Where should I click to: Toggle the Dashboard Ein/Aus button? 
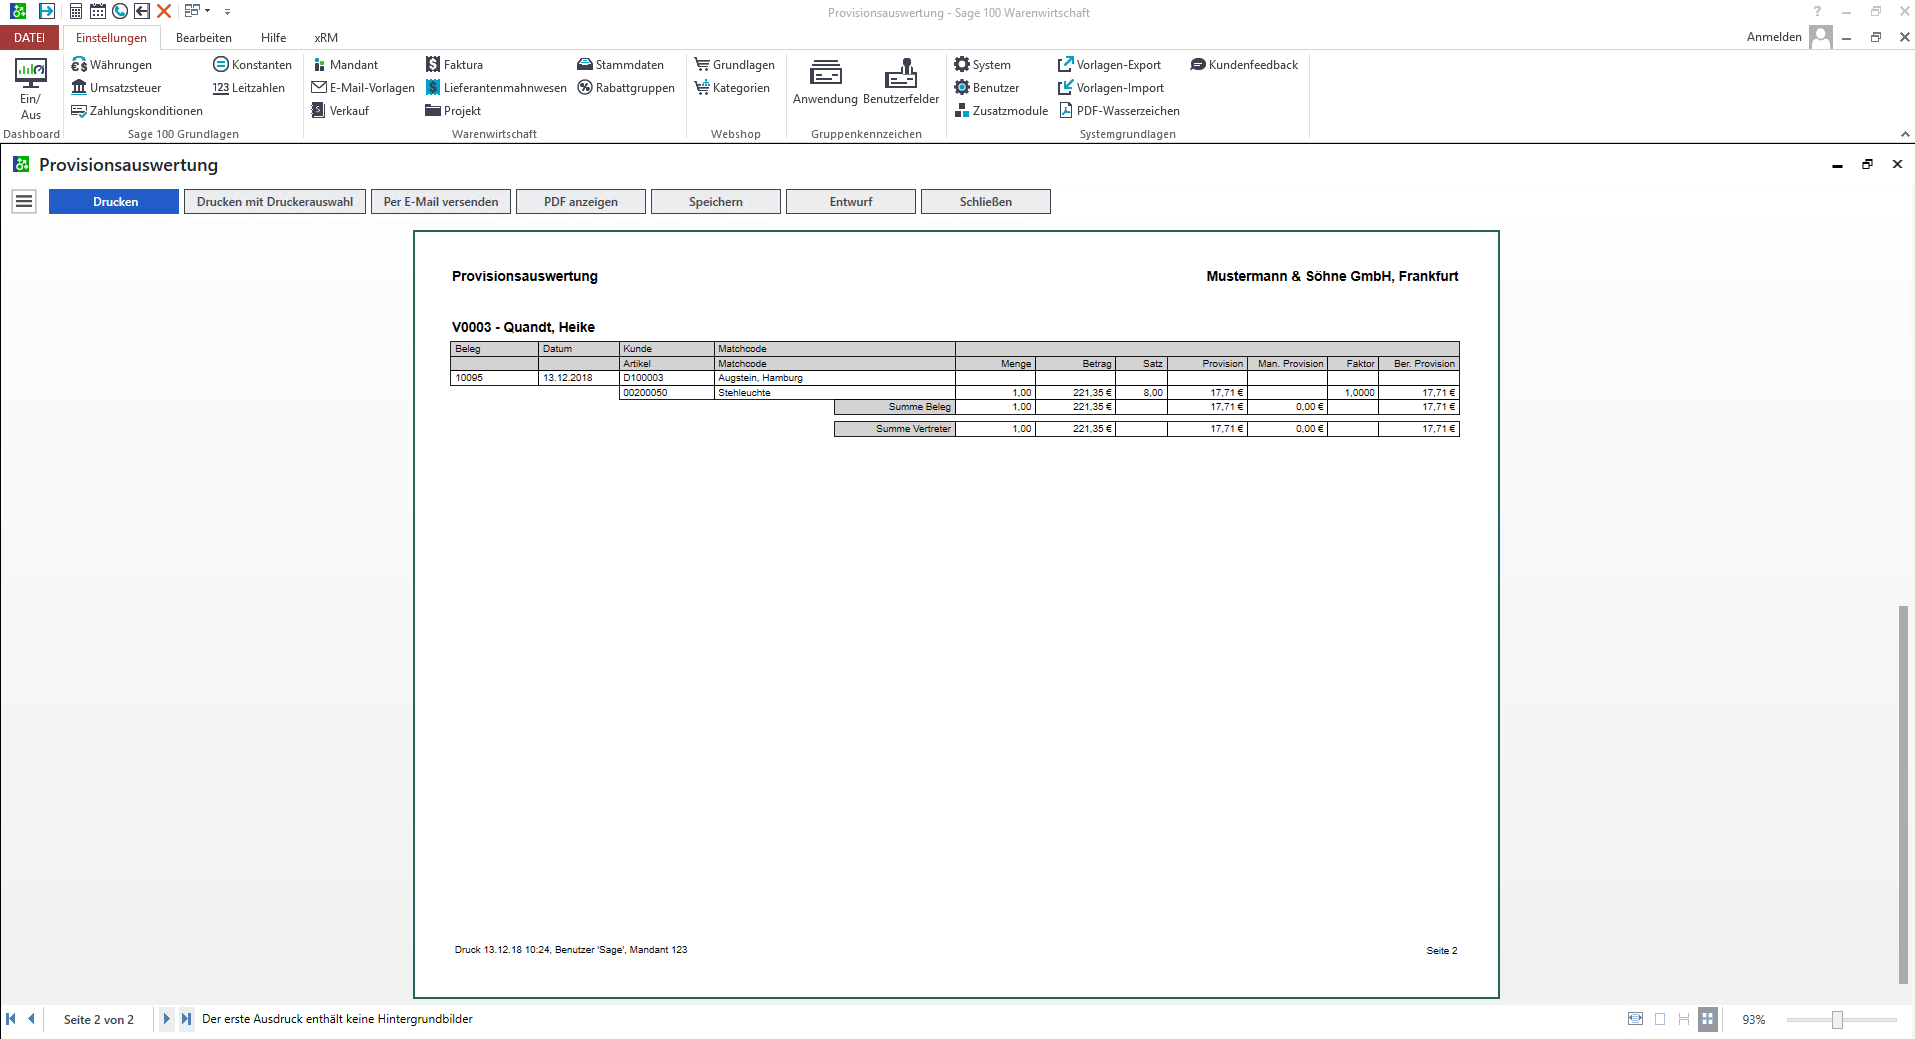pyautogui.click(x=30, y=88)
